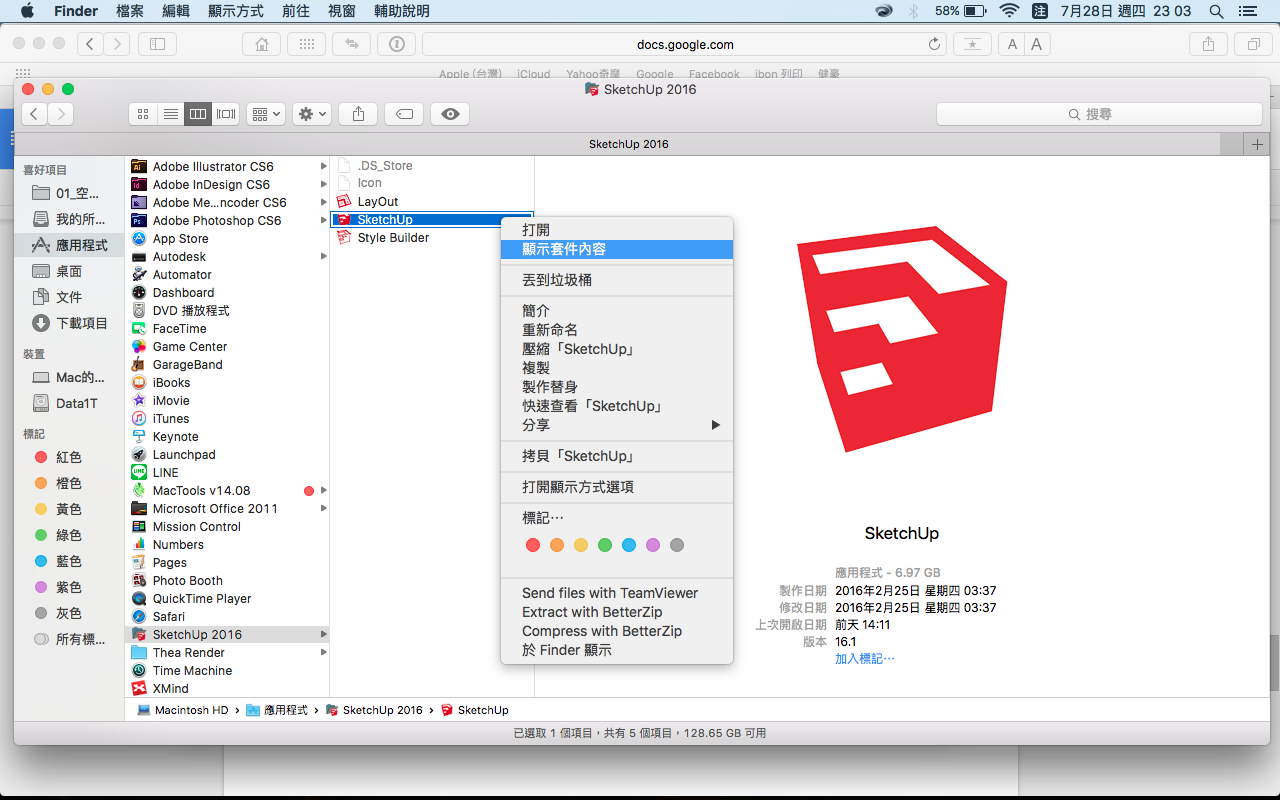This screenshot has width=1280, height=800.
Task: Switch Finder to list view
Action: pyautogui.click(x=171, y=114)
